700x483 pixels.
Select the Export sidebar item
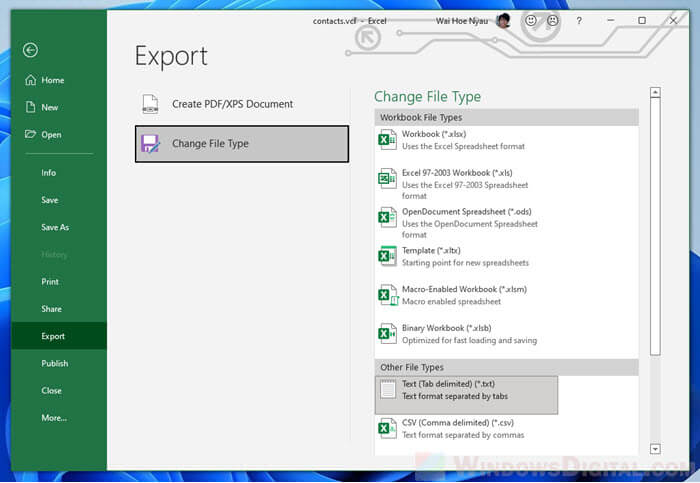59,336
